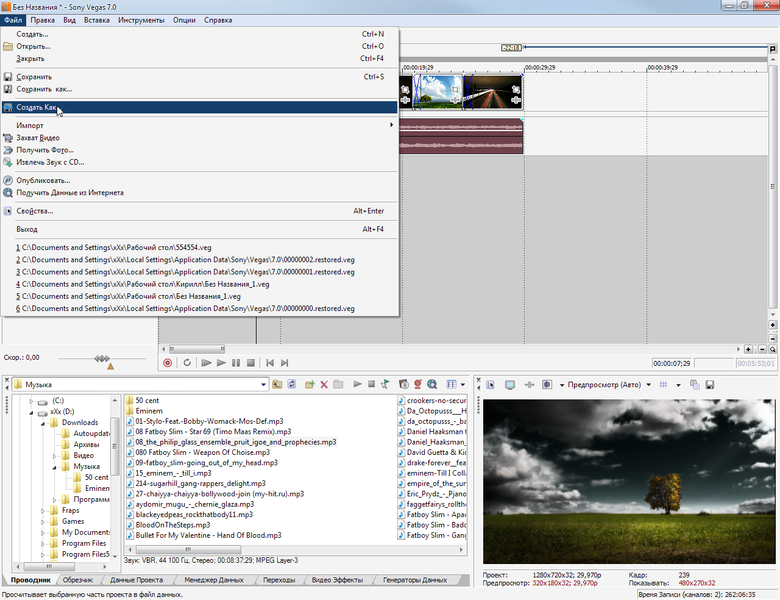Click the cursor position field 00:00:07;29
The width and height of the screenshot is (780, 600).
click(672, 363)
